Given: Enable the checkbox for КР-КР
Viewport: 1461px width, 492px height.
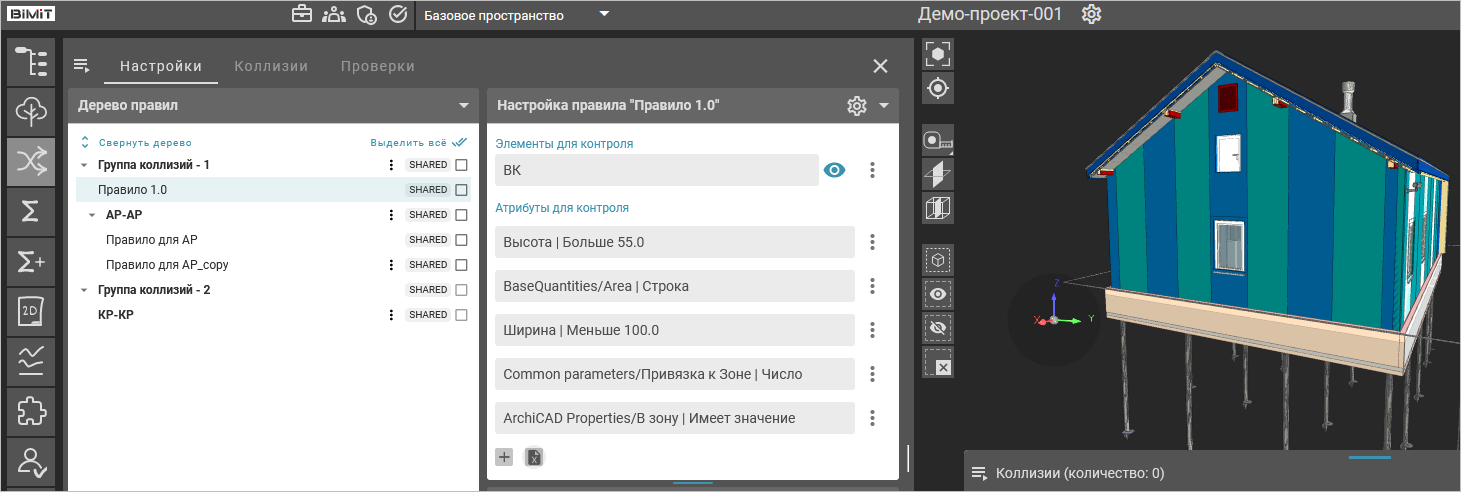Looking at the screenshot, I should click(461, 315).
